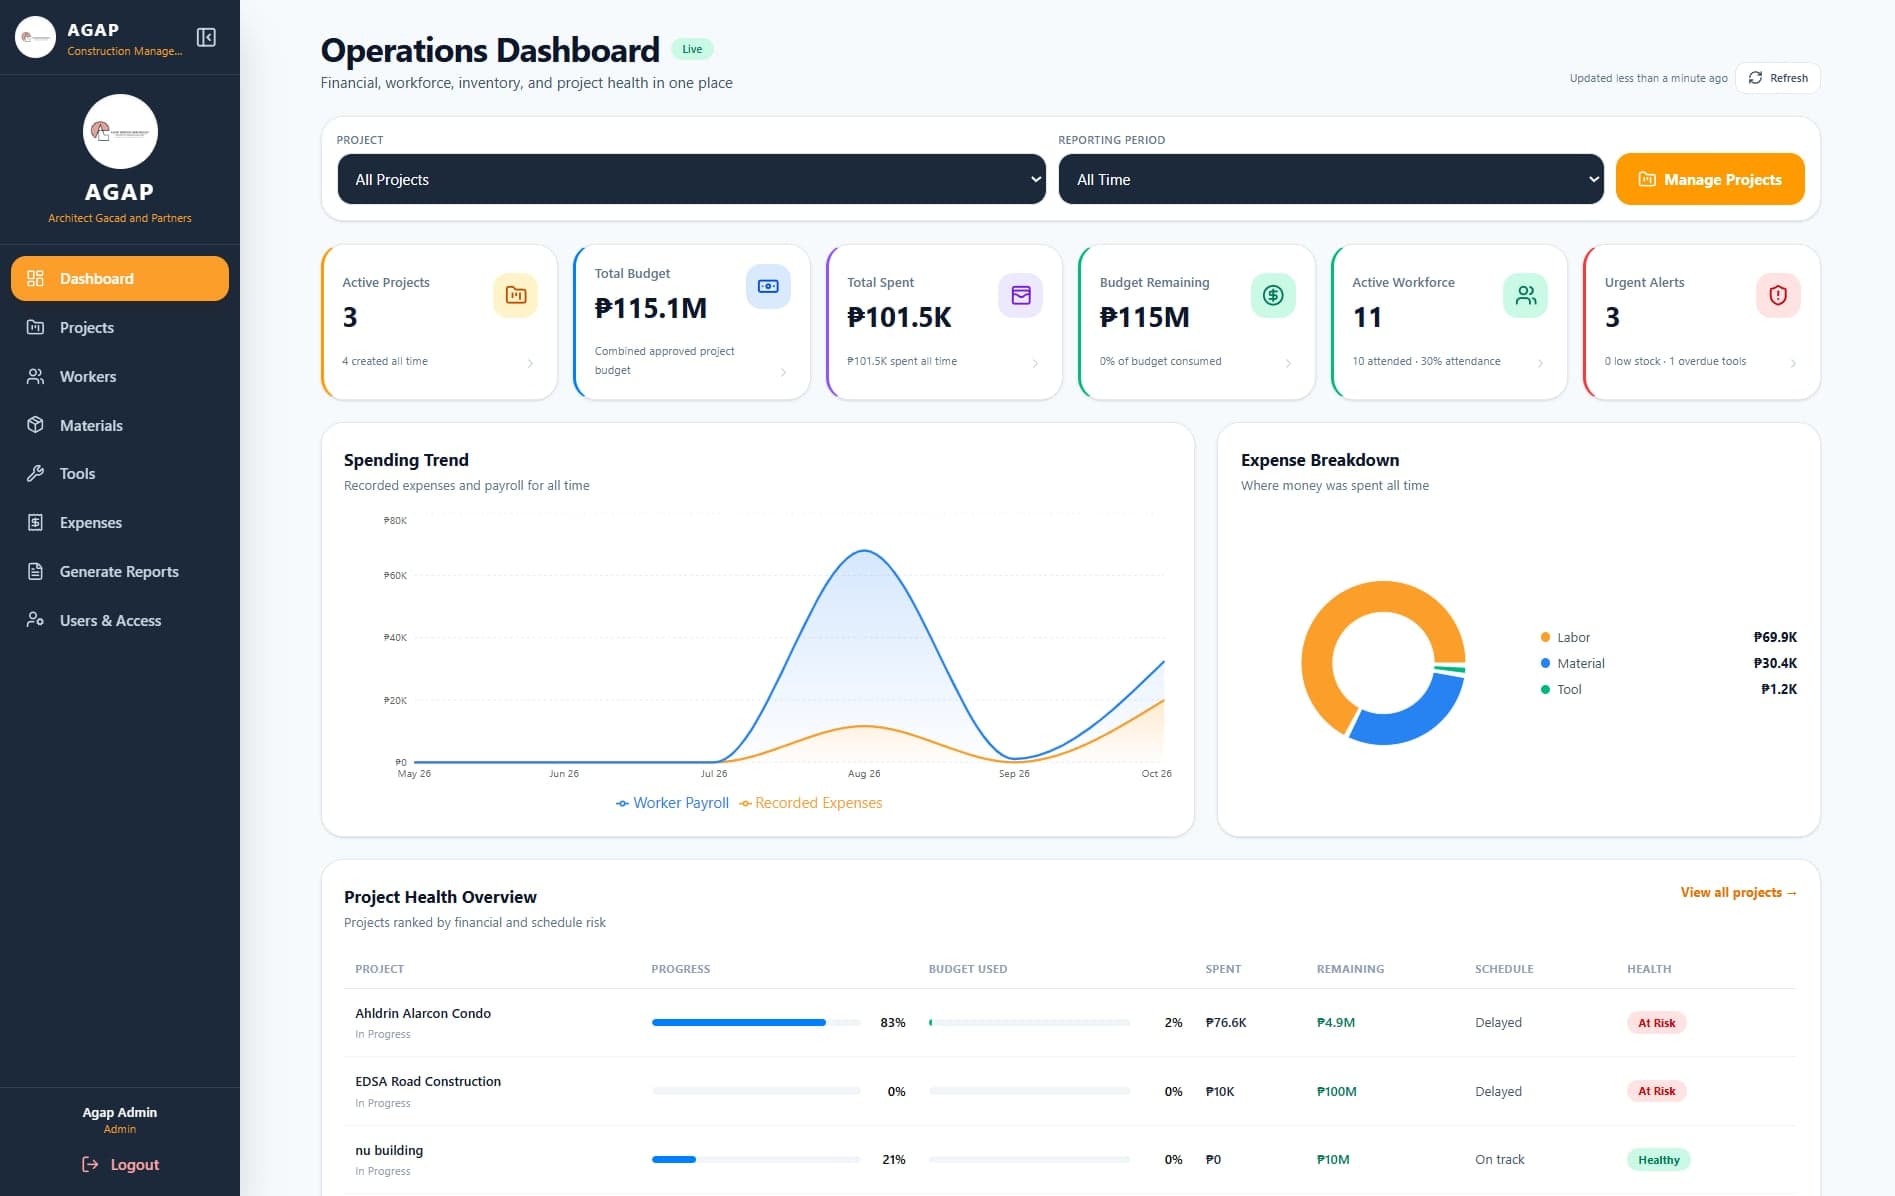Viewport: 1895px width, 1196px height.
Task: Click the Budget Remaining dollar icon
Action: [1273, 295]
